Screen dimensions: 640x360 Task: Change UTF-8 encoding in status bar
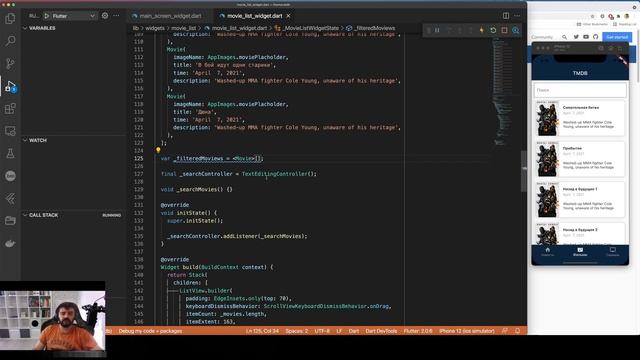coord(322,331)
